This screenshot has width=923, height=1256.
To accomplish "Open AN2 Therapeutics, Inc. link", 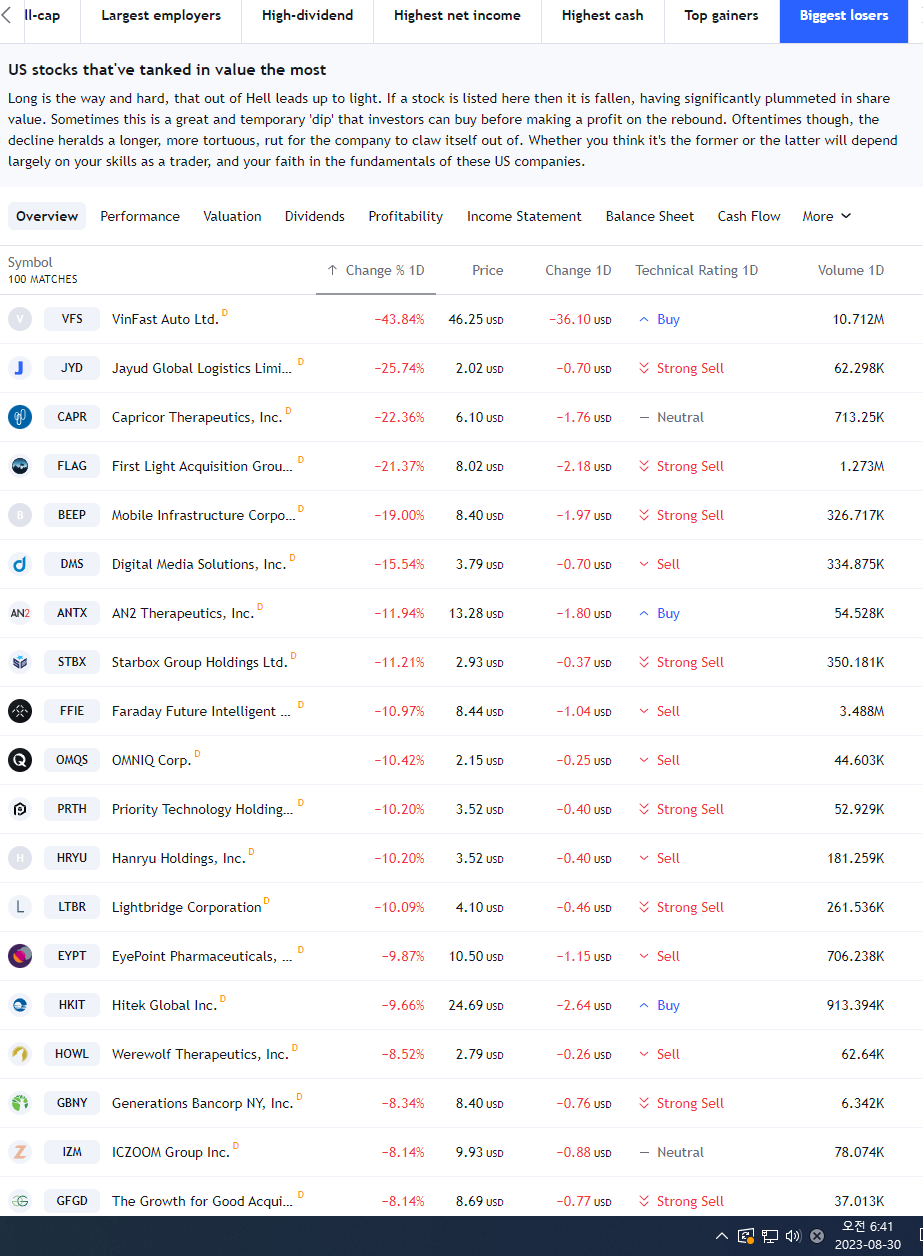I will [x=183, y=613].
